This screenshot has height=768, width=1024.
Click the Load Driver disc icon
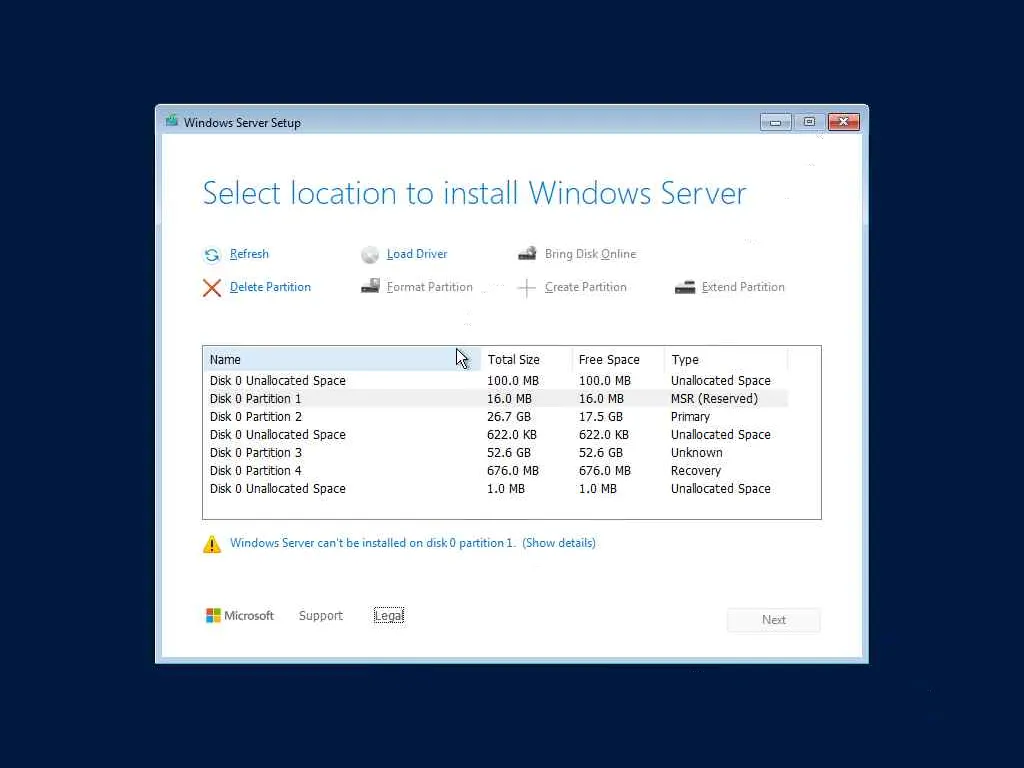[x=370, y=255]
